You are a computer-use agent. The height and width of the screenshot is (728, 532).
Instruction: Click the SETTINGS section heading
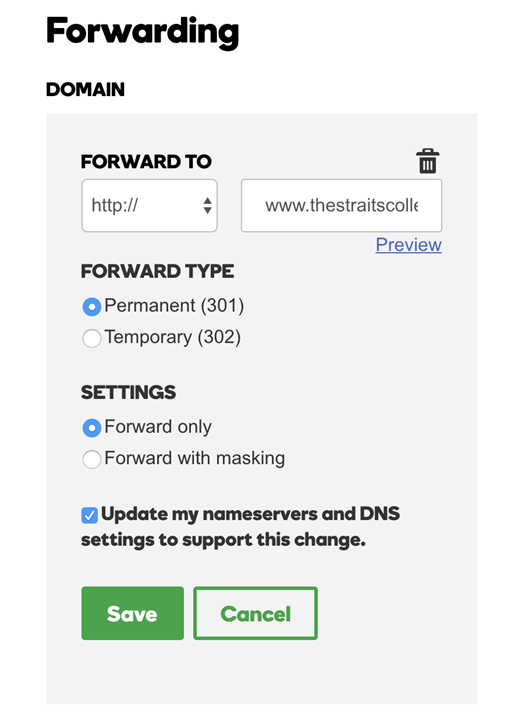129,392
